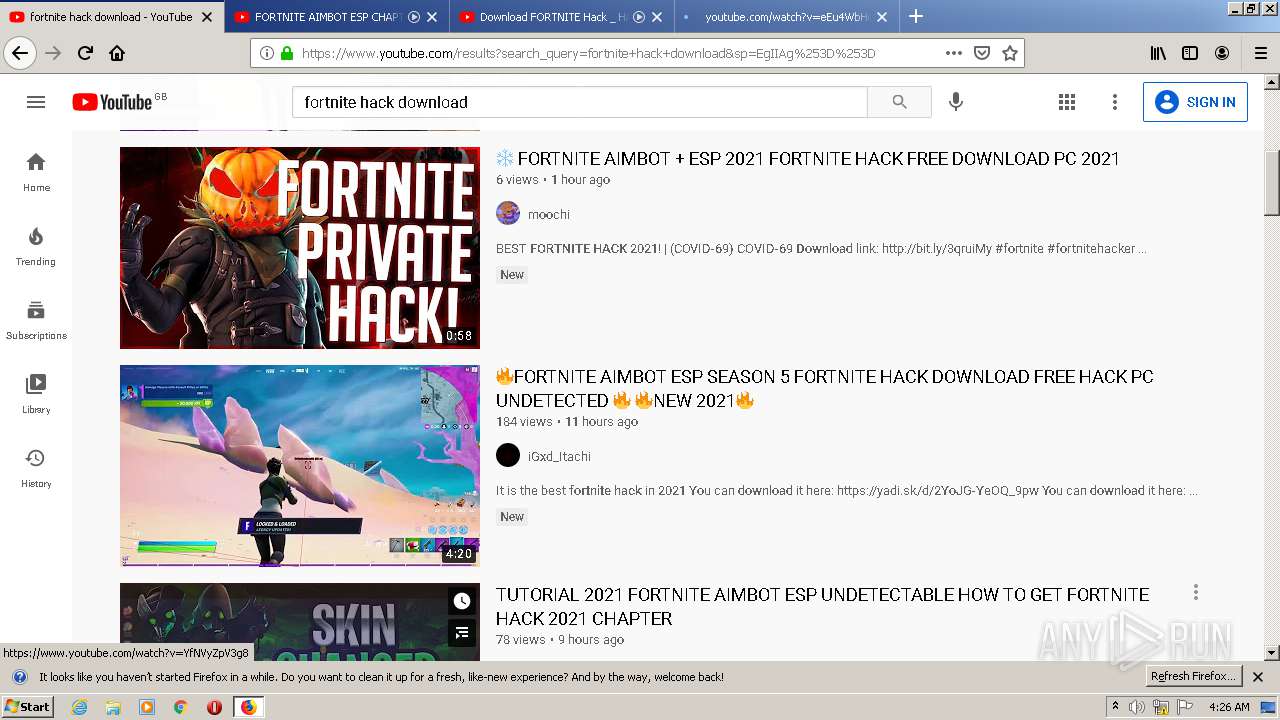Viewport: 1280px width, 720px height.
Task: Open the Firefox library toolbar icon
Action: coord(1158,53)
